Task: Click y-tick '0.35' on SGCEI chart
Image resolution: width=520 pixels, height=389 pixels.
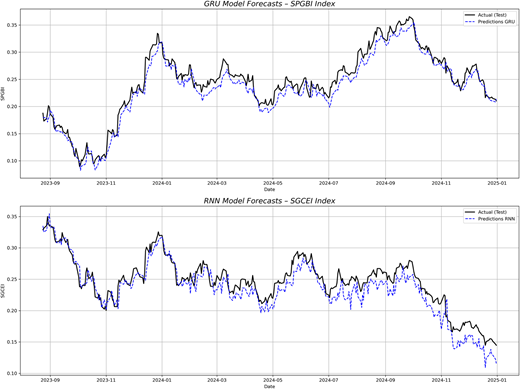Action: (12, 217)
